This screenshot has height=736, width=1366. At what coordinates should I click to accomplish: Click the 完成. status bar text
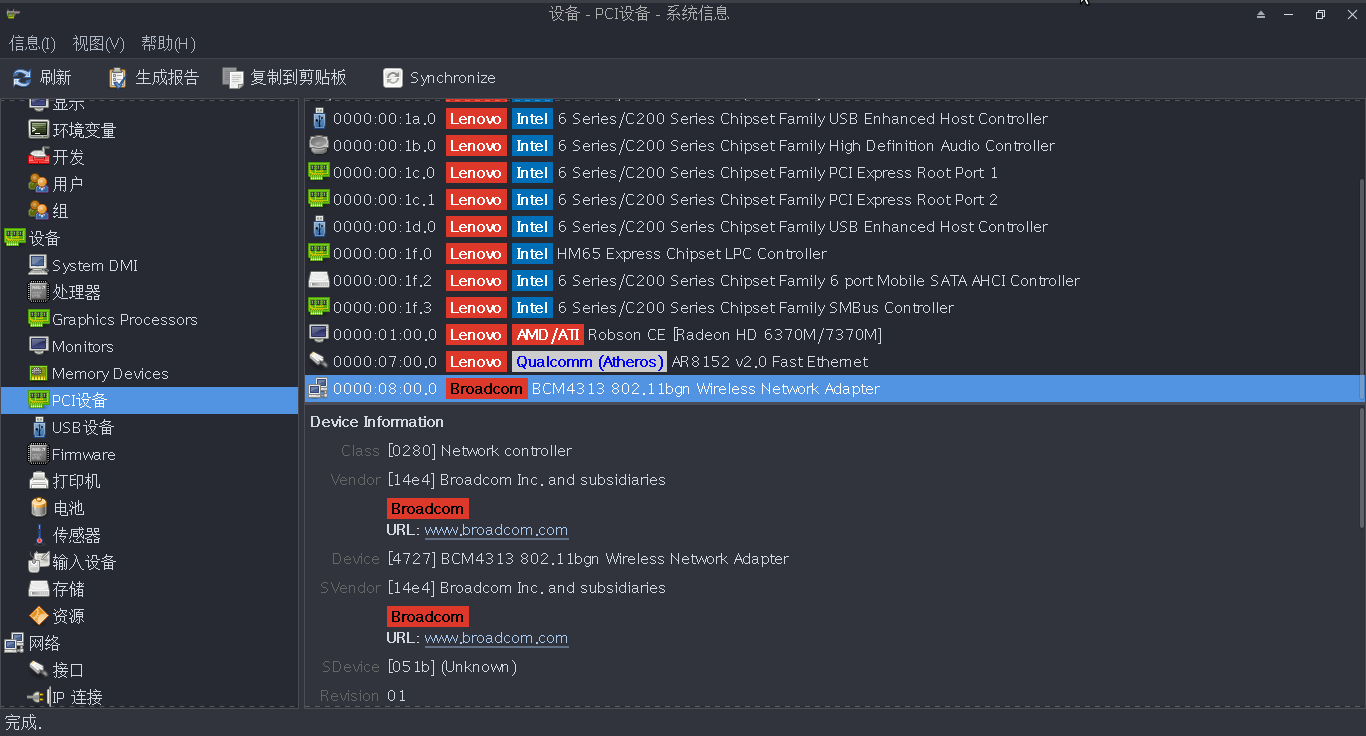24,722
